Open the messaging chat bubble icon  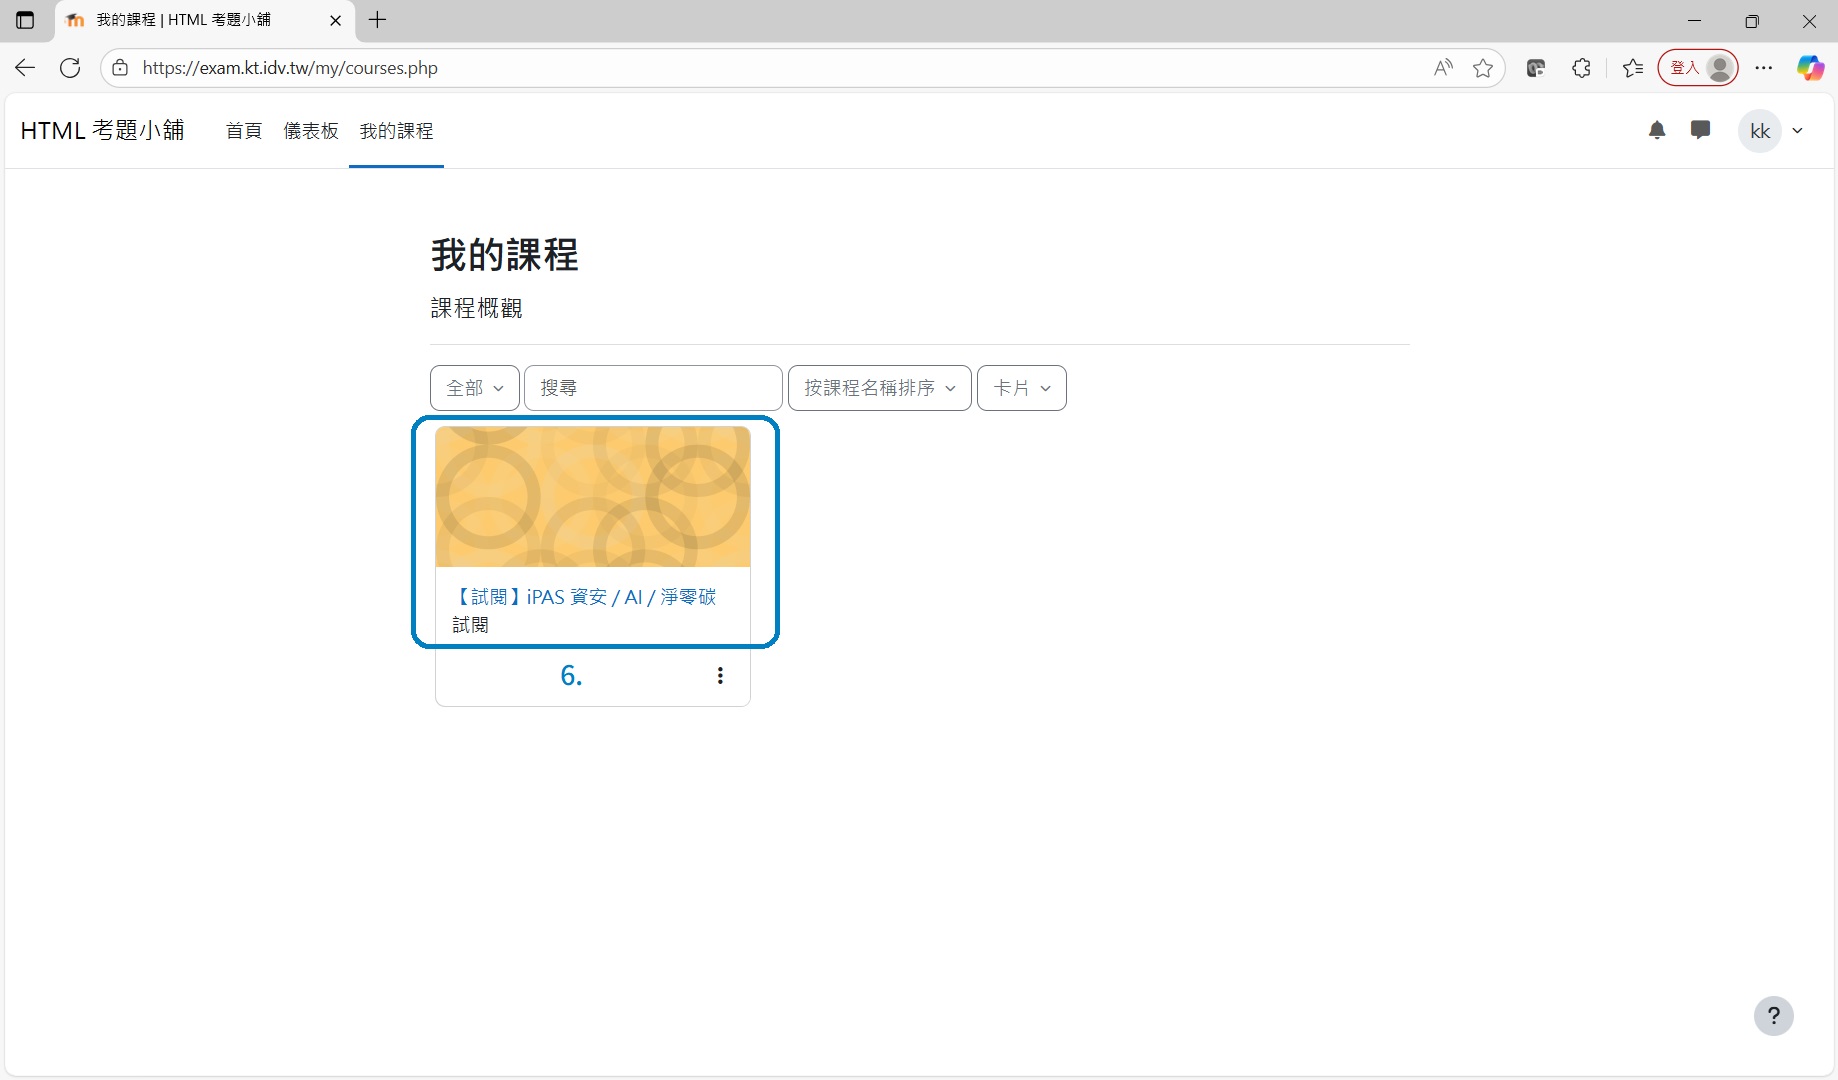click(x=1700, y=130)
